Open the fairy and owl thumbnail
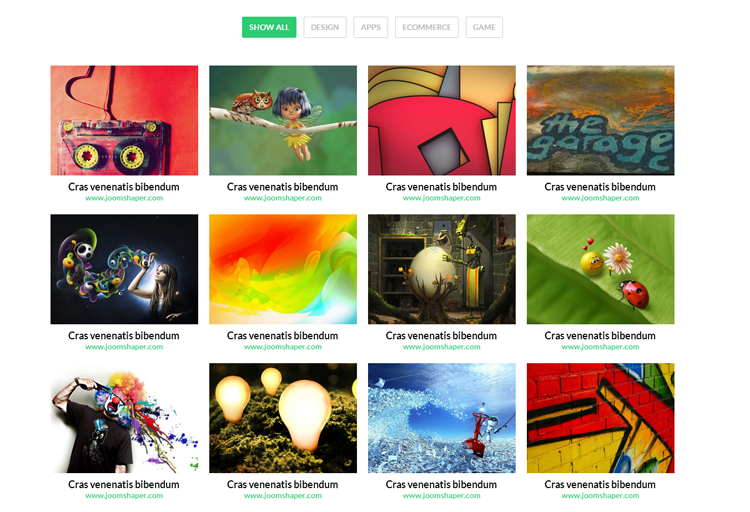750x512 pixels. tap(283, 121)
